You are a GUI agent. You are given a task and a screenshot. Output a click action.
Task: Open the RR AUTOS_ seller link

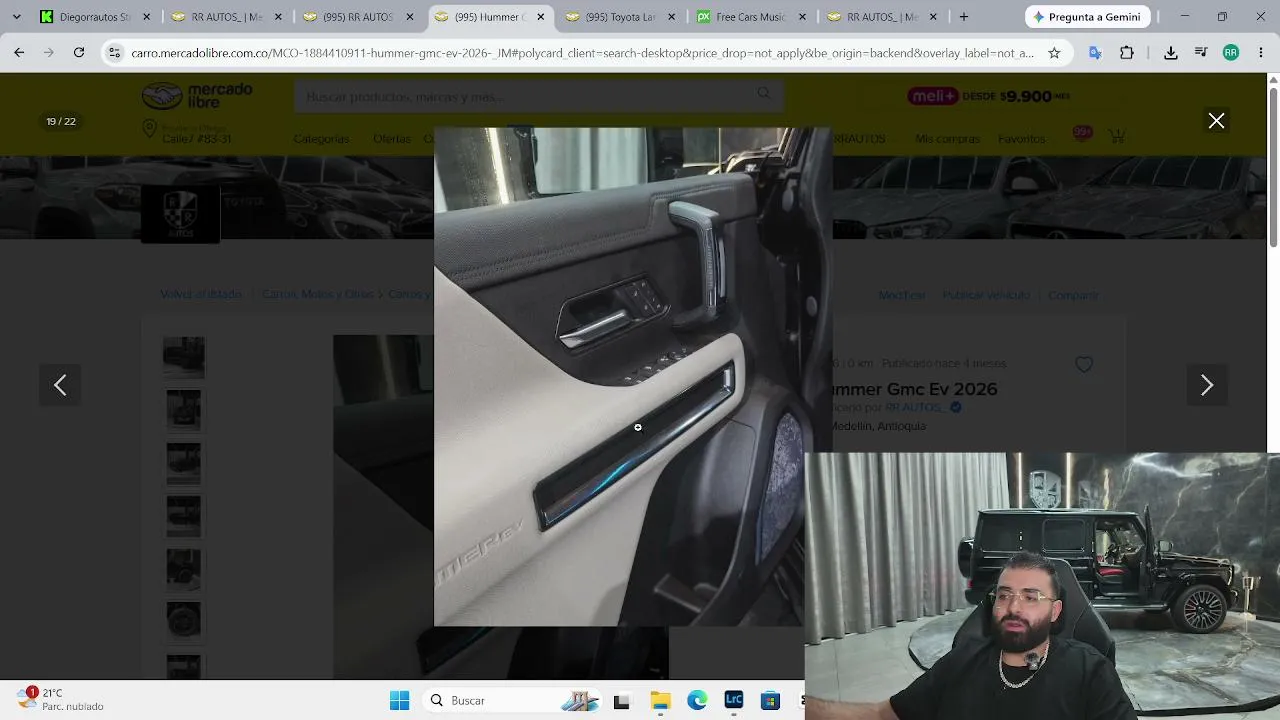[x=914, y=408]
